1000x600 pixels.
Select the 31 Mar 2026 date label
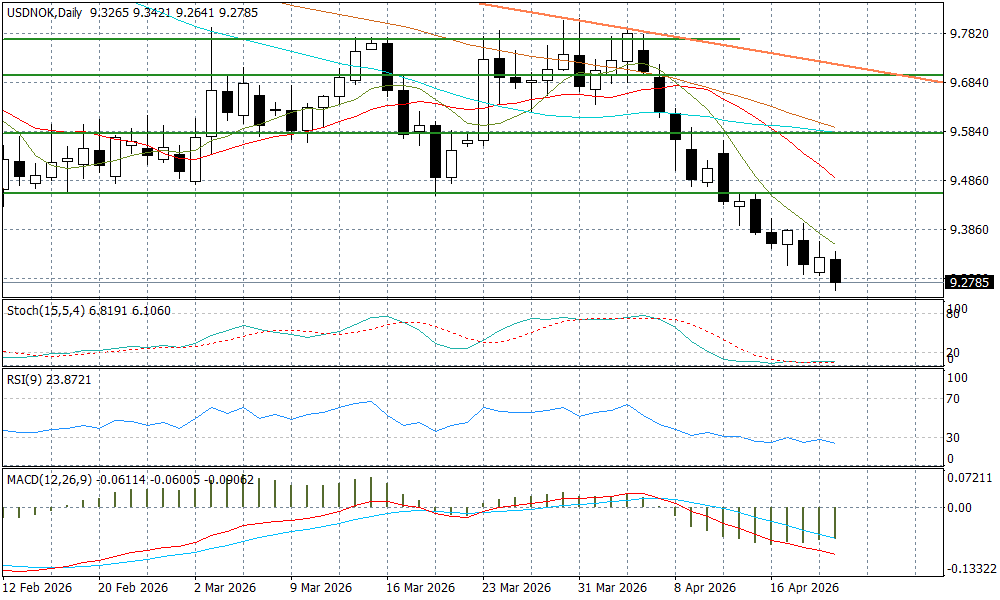[612, 588]
